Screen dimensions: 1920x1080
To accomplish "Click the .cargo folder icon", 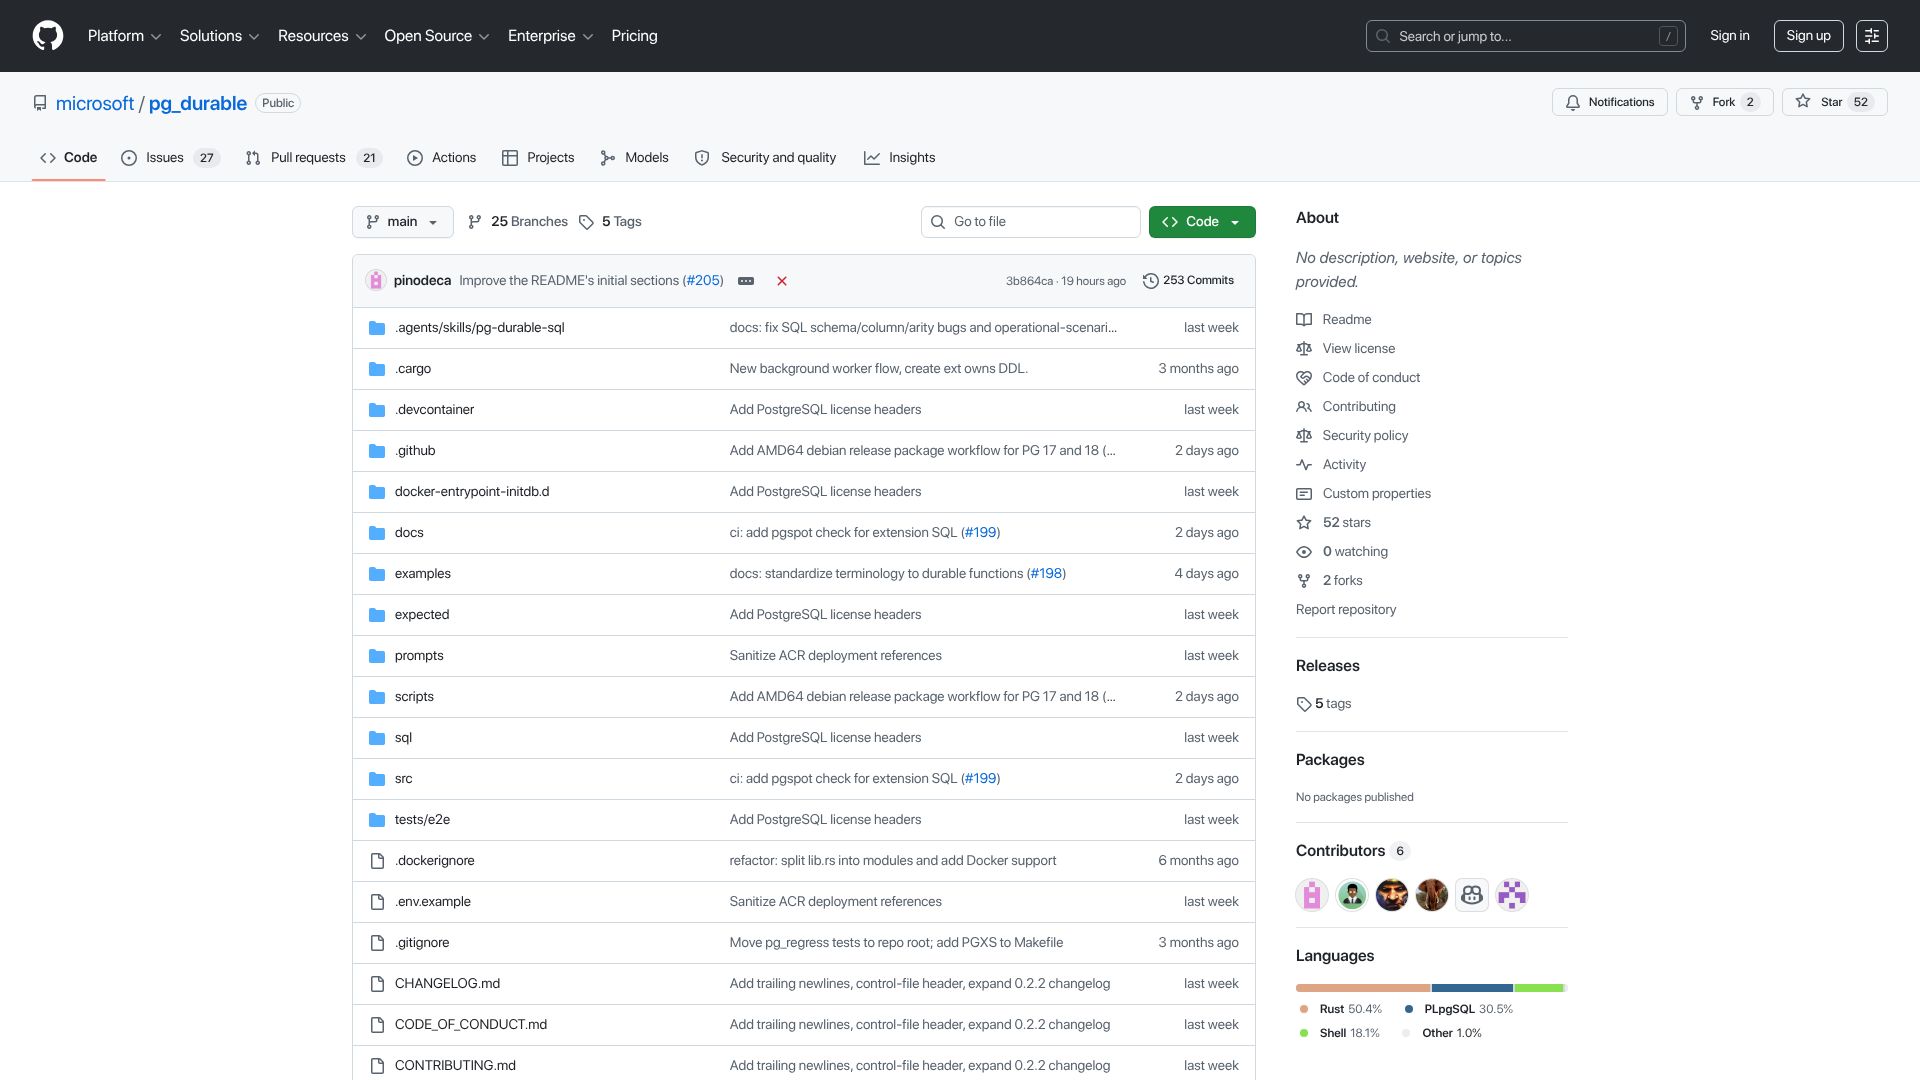I will pos(377,369).
